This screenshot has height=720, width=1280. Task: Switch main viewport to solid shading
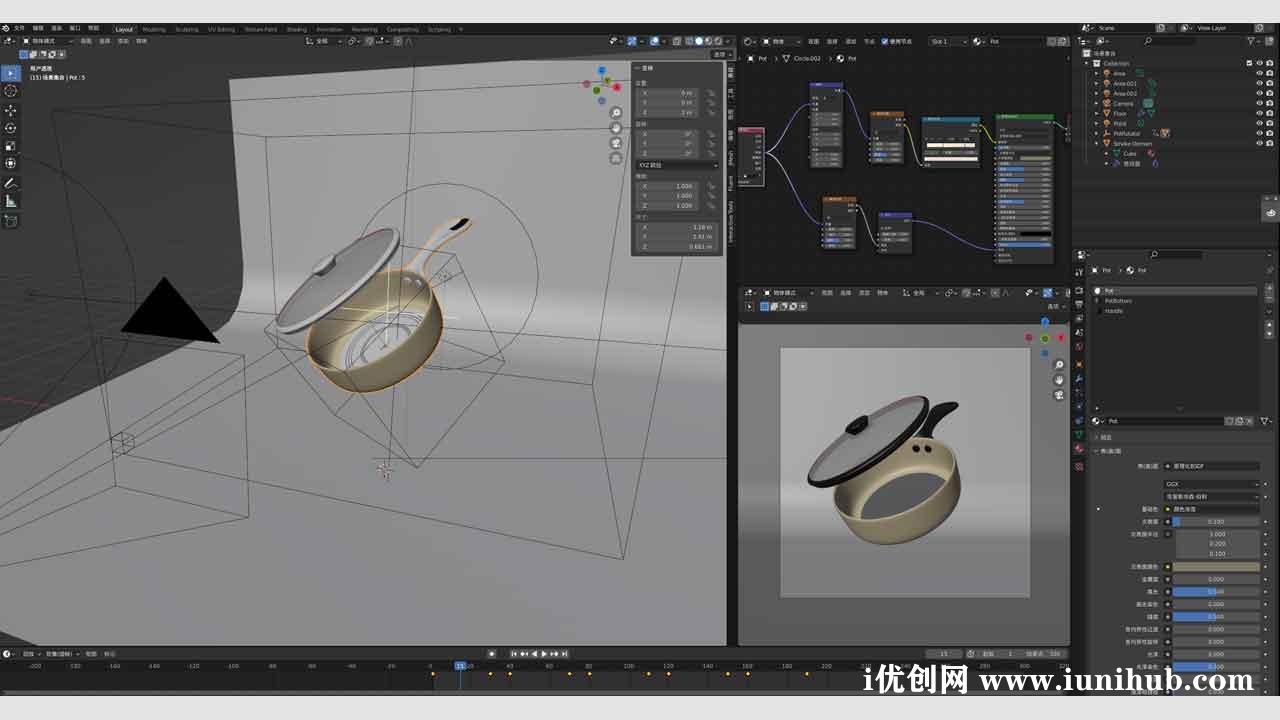tap(699, 41)
